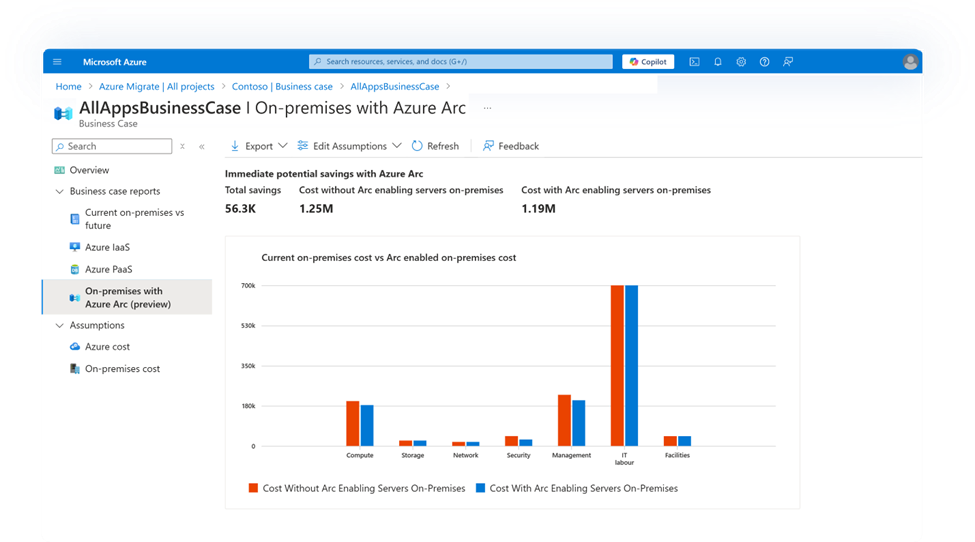Click the Security axis label

click(519, 456)
